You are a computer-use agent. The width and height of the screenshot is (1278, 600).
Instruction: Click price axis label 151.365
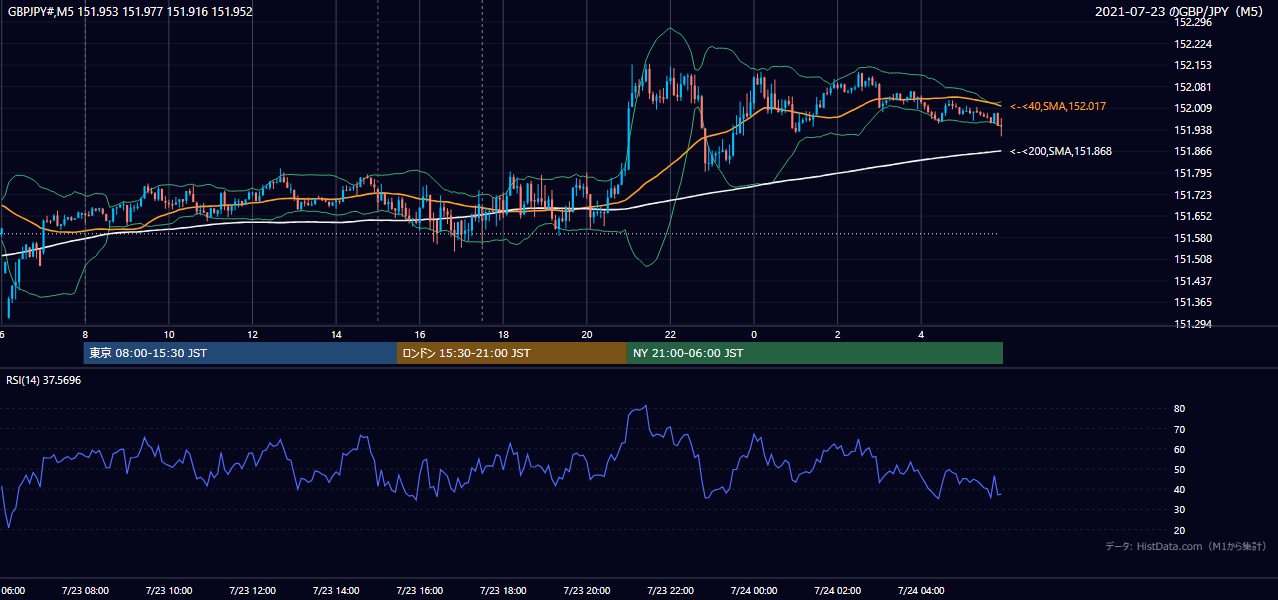pos(1192,302)
